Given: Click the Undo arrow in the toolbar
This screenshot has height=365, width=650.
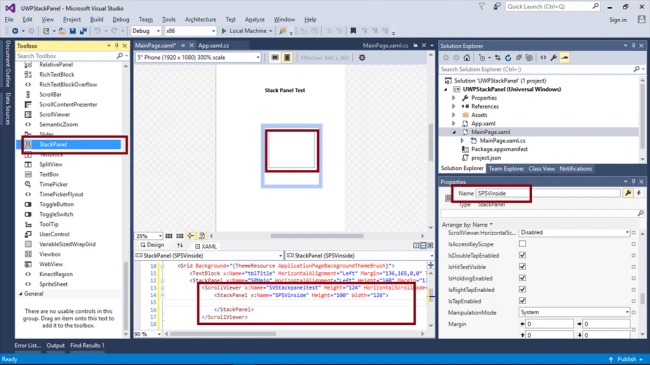Looking at the screenshot, I should [x=97, y=31].
